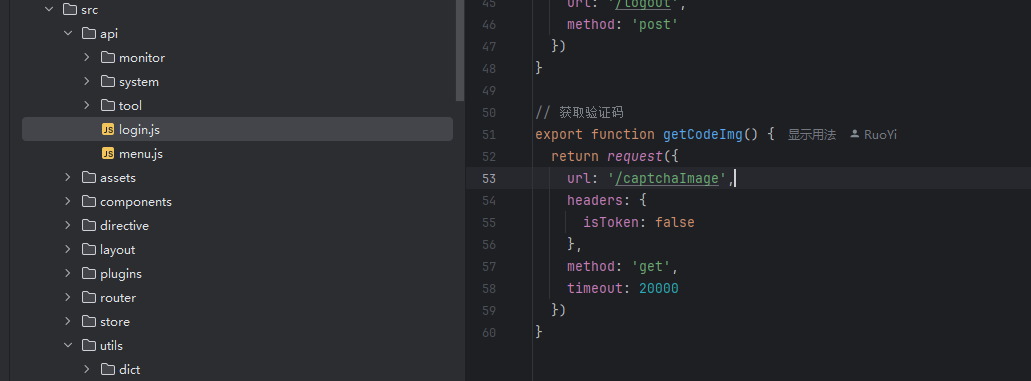
Task: Expand the assets folder chevron
Action: pos(68,178)
